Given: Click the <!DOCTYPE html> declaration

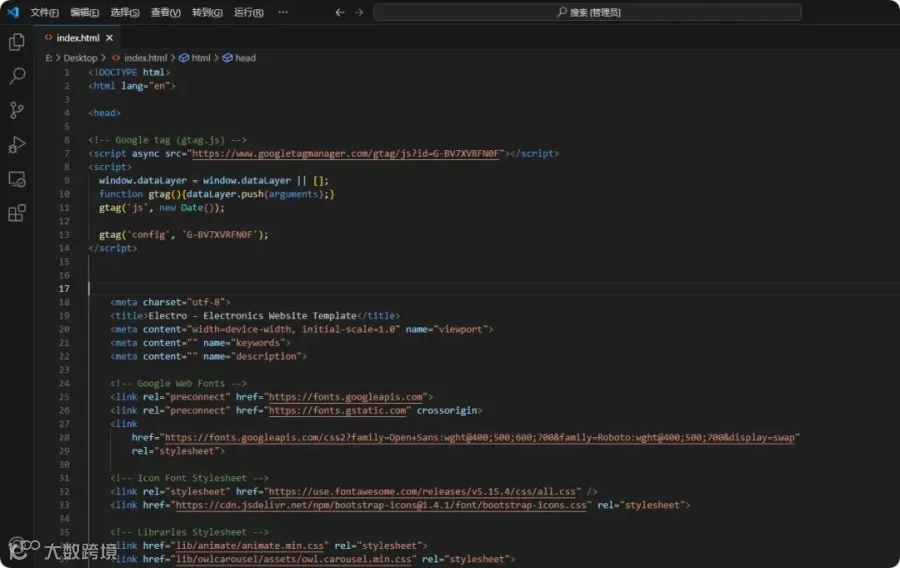Looking at the screenshot, I should tap(129, 73).
